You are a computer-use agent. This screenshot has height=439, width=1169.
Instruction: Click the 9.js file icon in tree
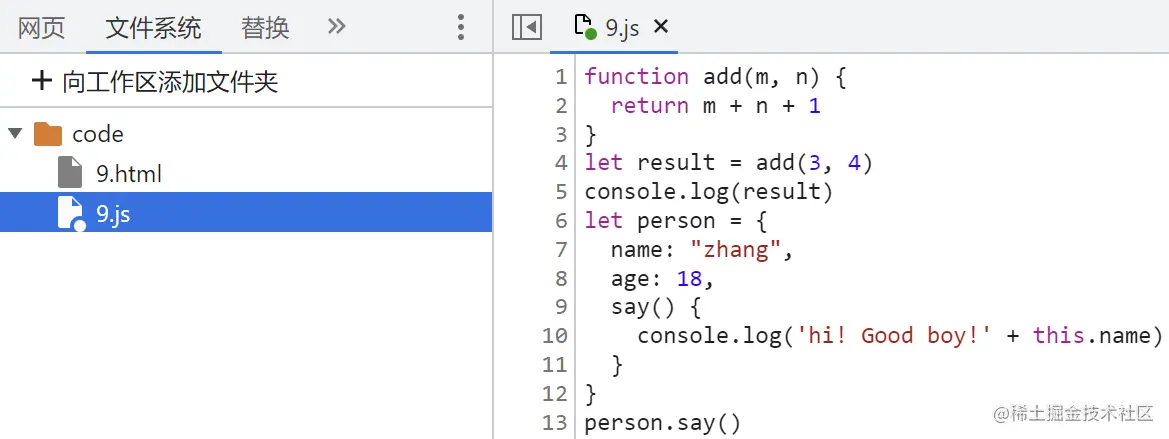coord(71,213)
